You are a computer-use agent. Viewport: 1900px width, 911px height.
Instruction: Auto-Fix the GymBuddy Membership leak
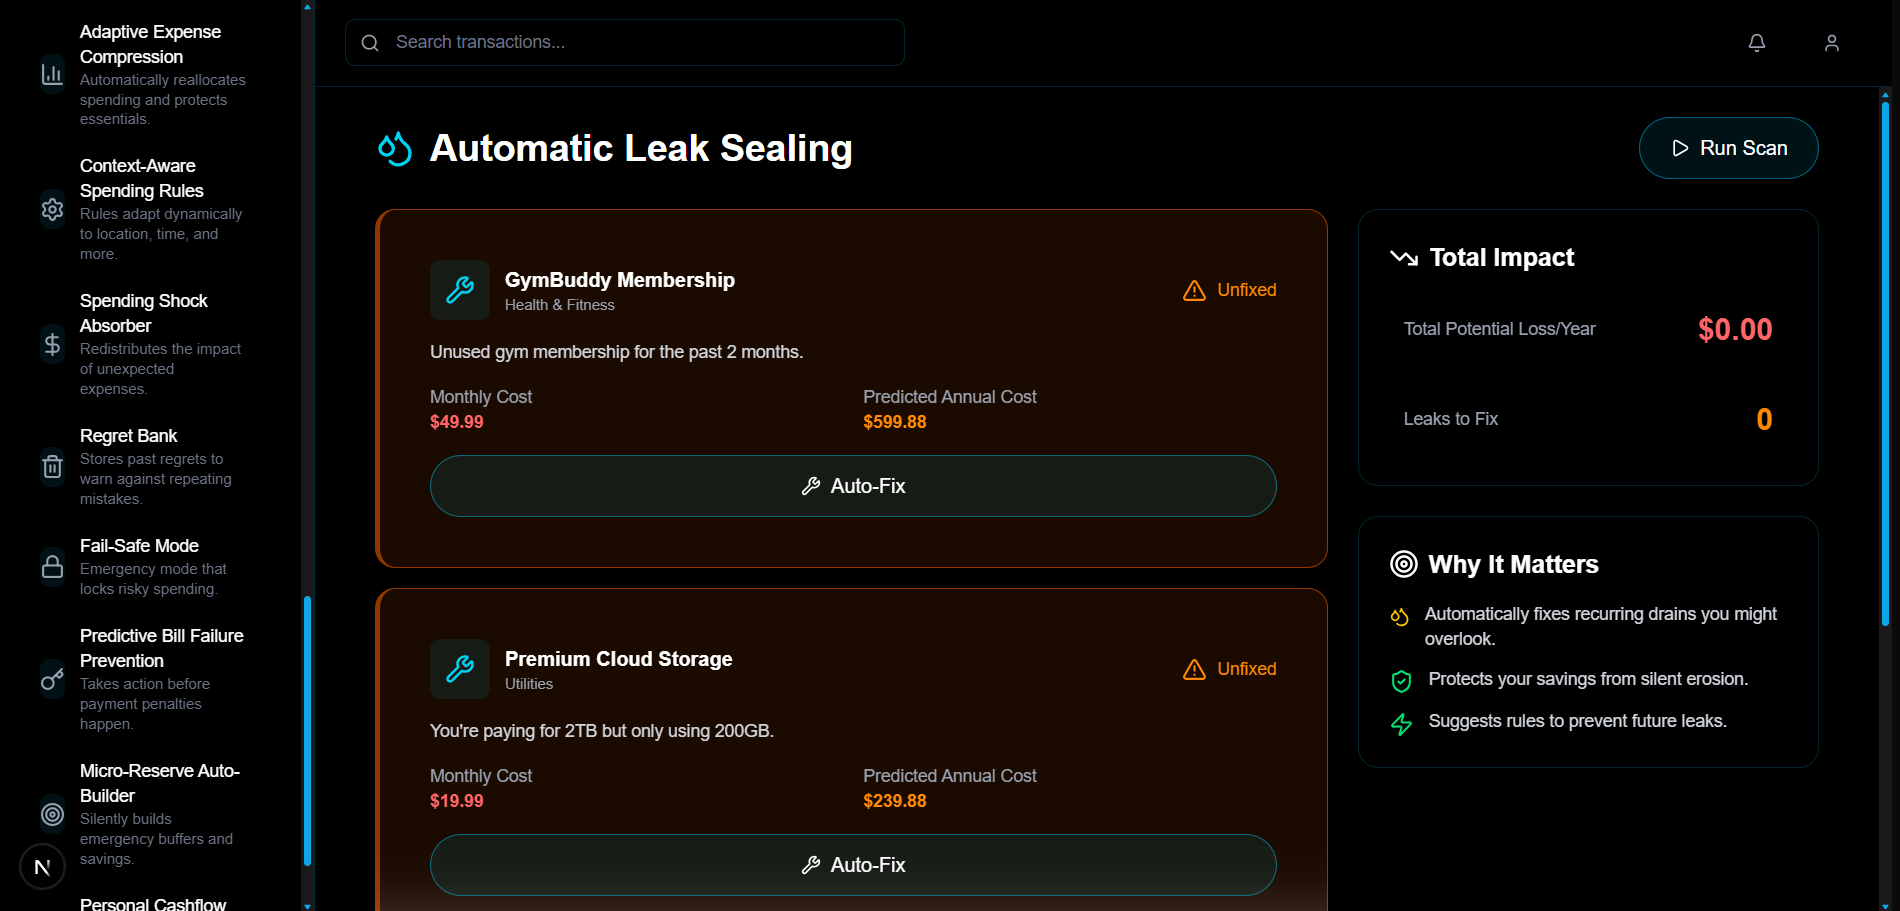click(x=853, y=486)
